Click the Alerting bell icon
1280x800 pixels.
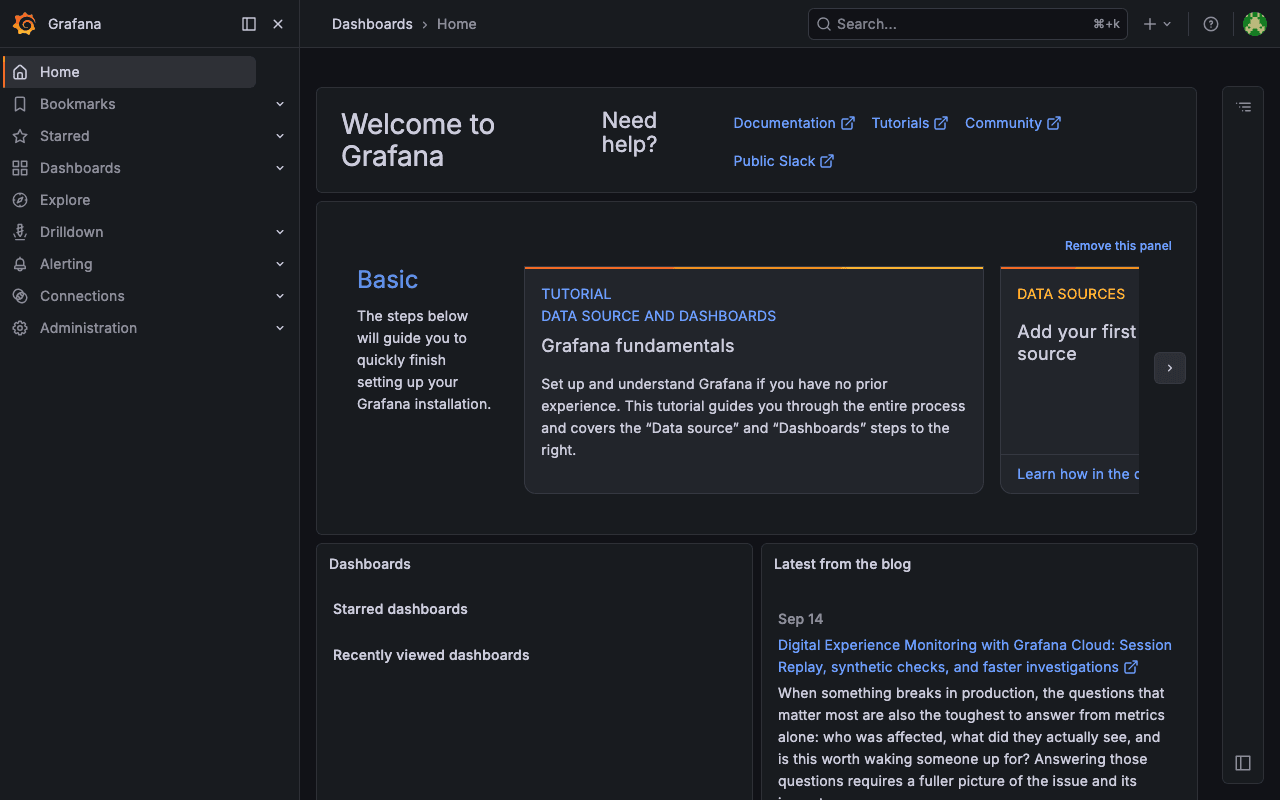20,264
